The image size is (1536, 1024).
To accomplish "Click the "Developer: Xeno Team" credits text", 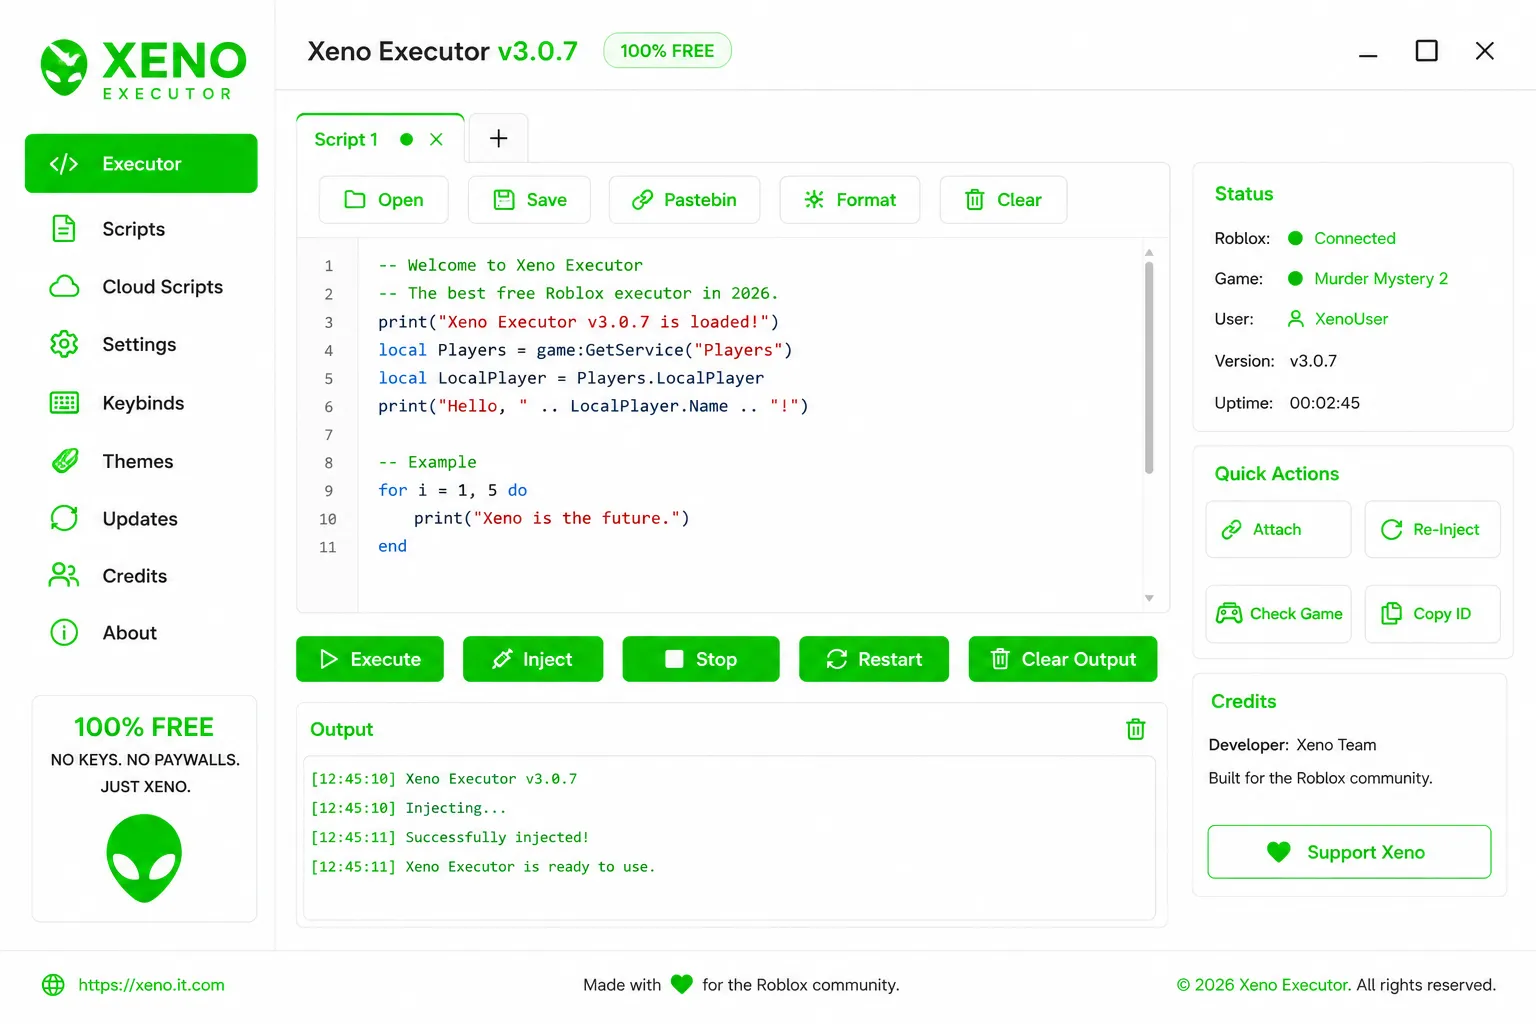I will (1292, 745).
